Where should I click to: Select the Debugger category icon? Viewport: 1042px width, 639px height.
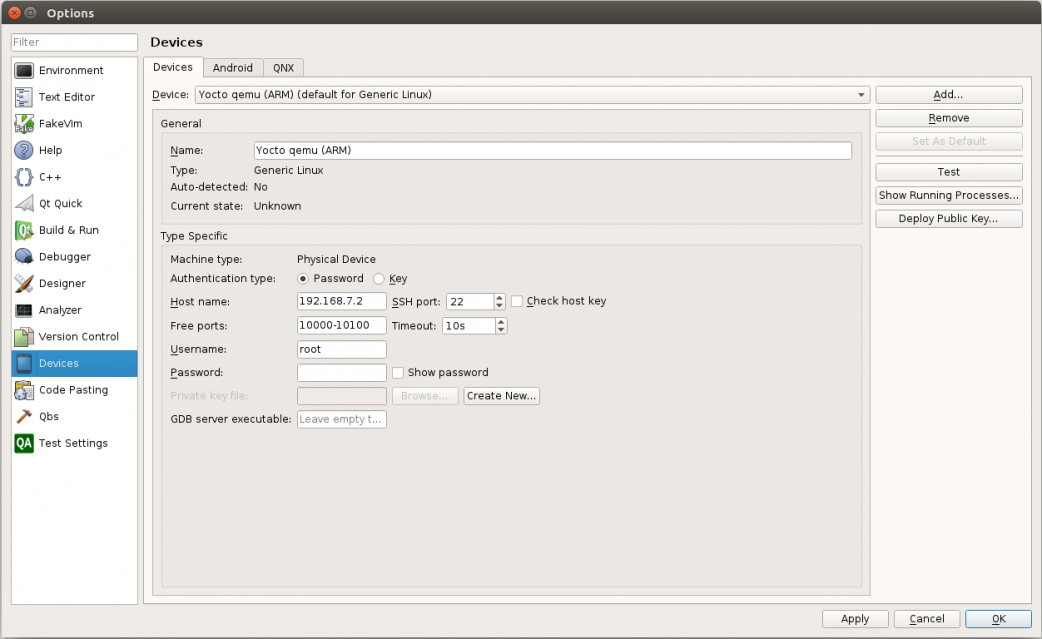pos(24,257)
